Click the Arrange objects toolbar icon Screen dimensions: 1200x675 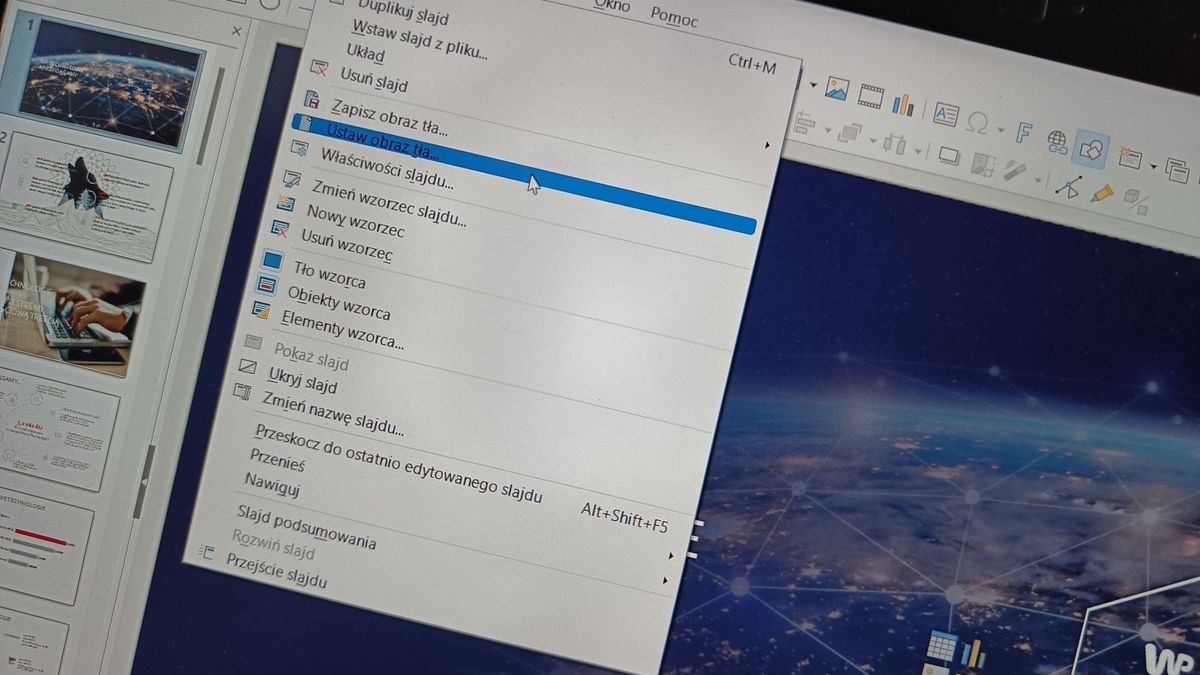pyautogui.click(x=850, y=133)
